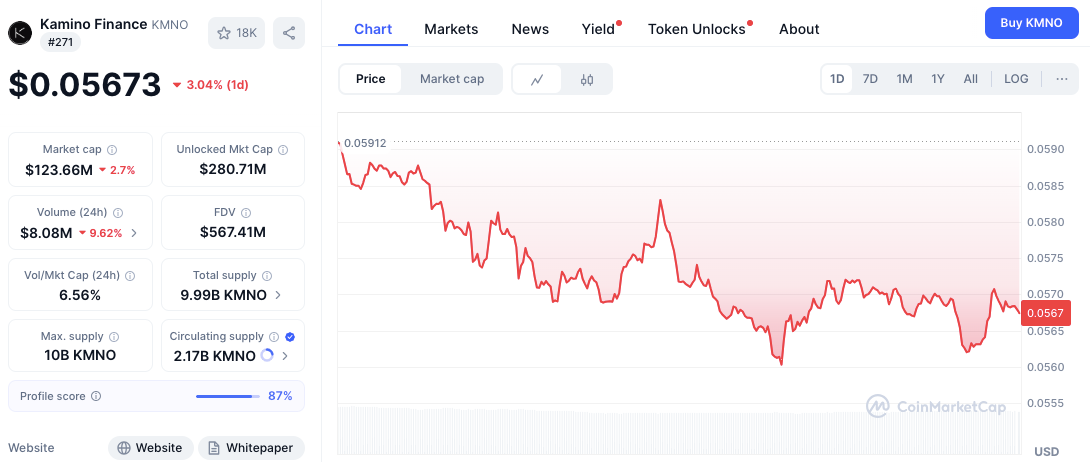Switch to the Markets tab
Viewport: 1090px width, 462px height.
(x=451, y=29)
